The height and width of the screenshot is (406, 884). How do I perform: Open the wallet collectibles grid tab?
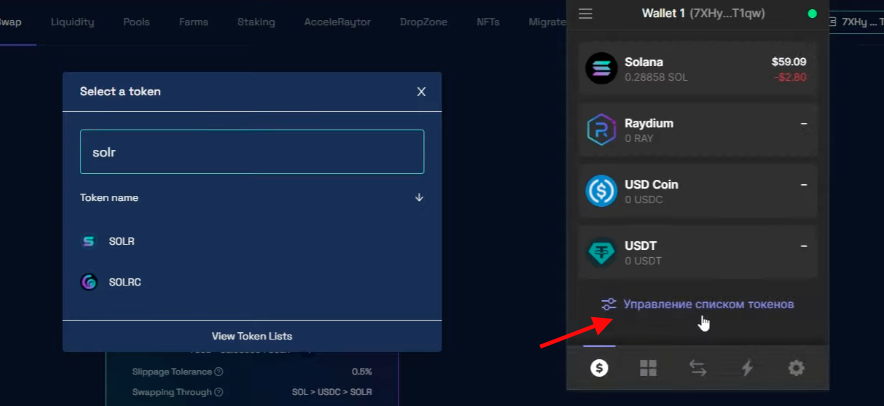(x=648, y=368)
